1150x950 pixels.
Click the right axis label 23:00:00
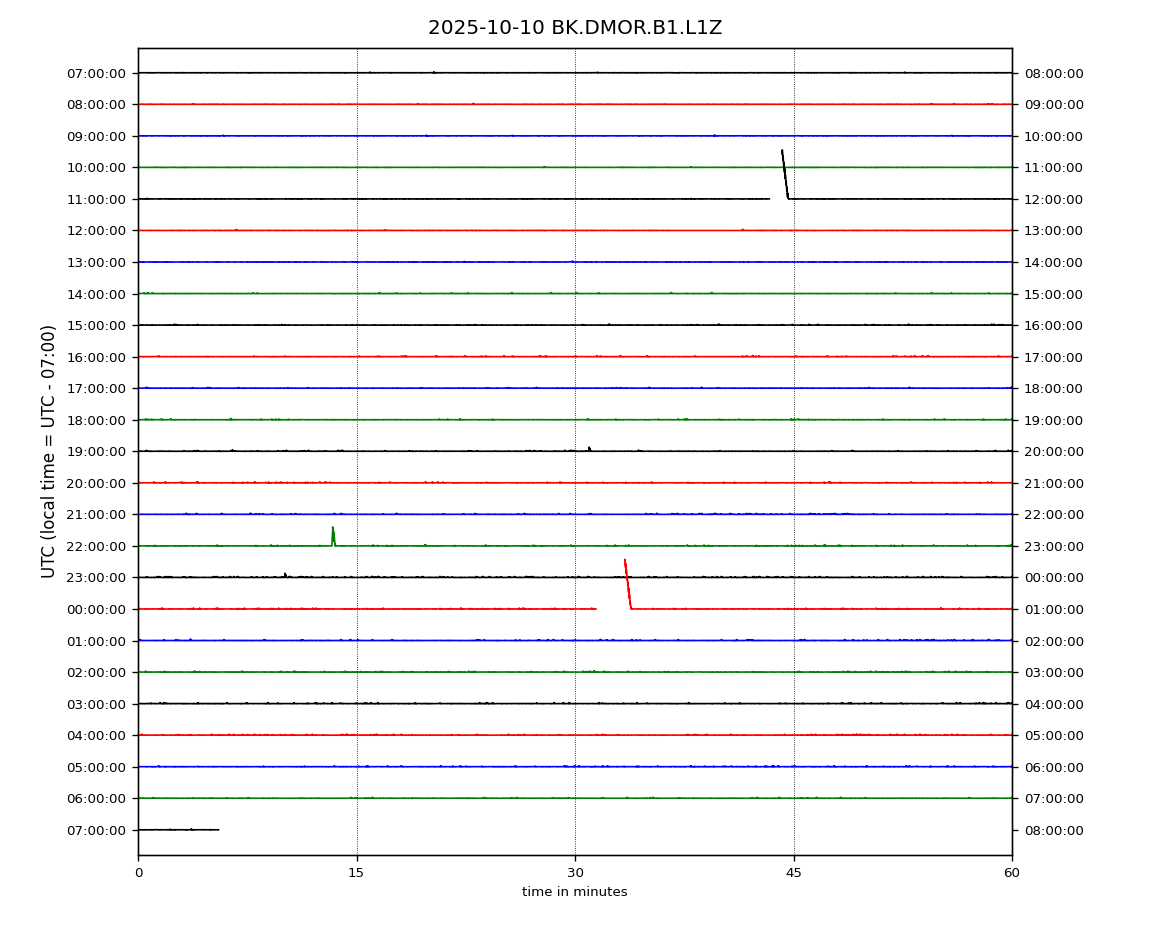[x=1053, y=546]
